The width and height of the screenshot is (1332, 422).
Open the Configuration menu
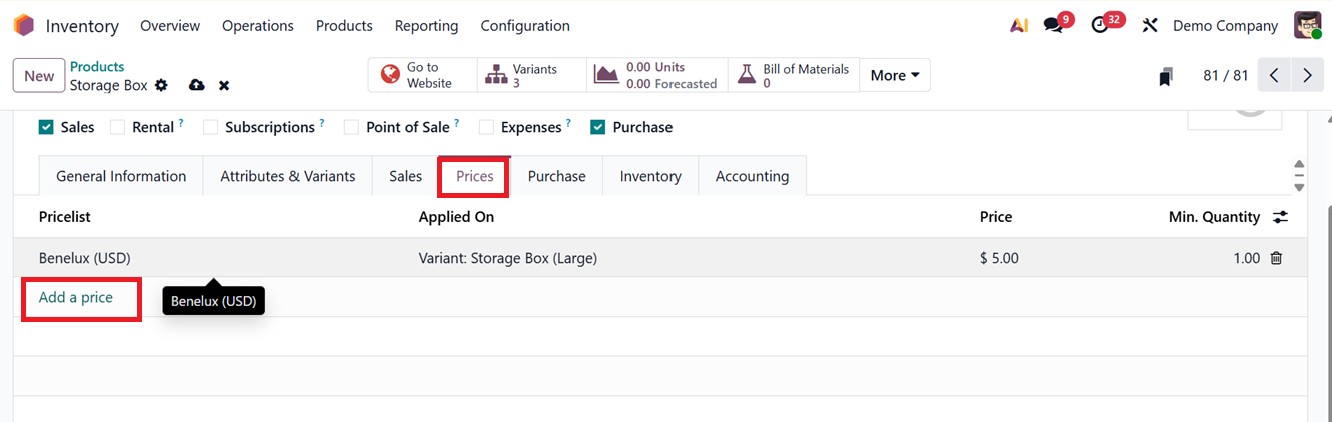(x=525, y=26)
